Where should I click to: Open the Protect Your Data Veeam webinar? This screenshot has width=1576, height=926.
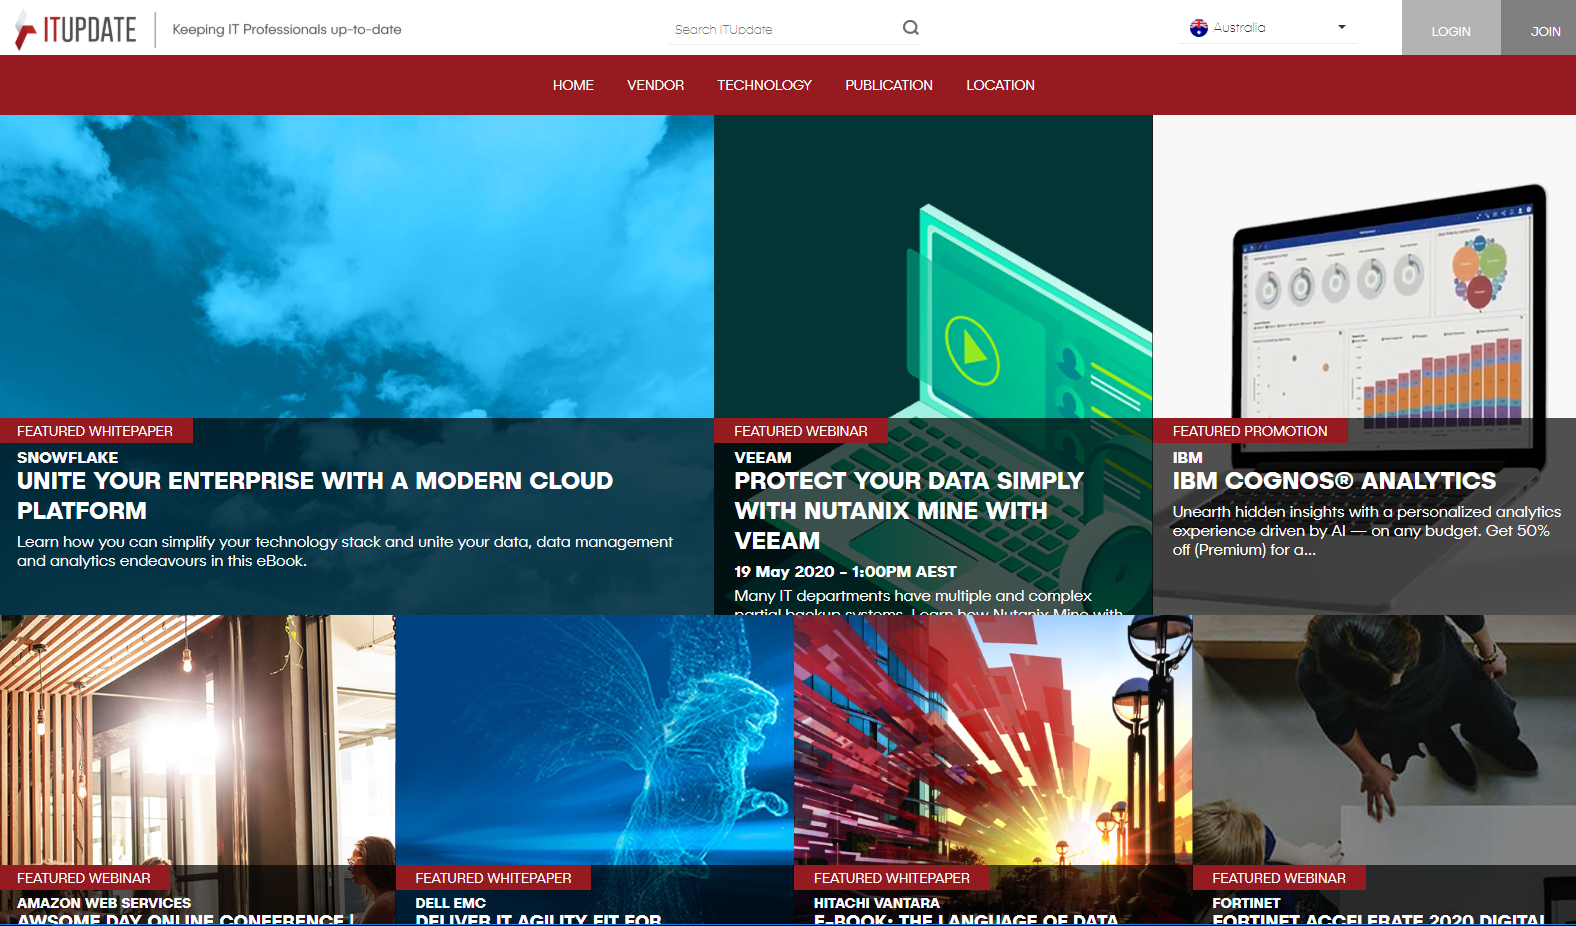click(x=908, y=510)
